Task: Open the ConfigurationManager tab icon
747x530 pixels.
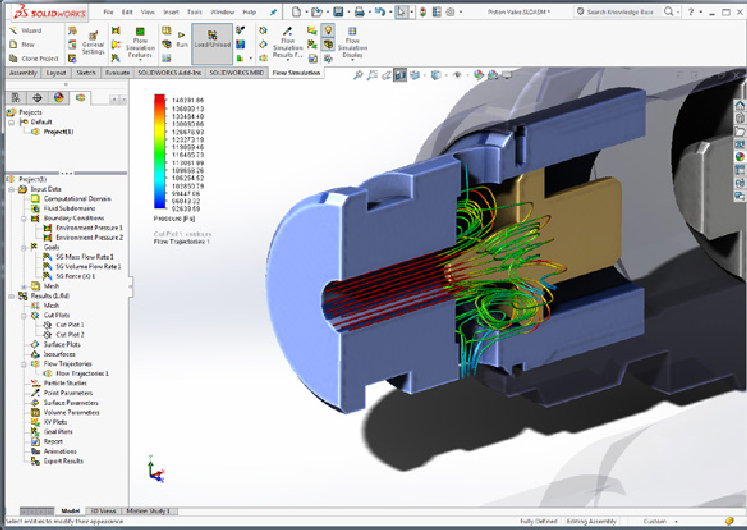Action: (x=37, y=98)
